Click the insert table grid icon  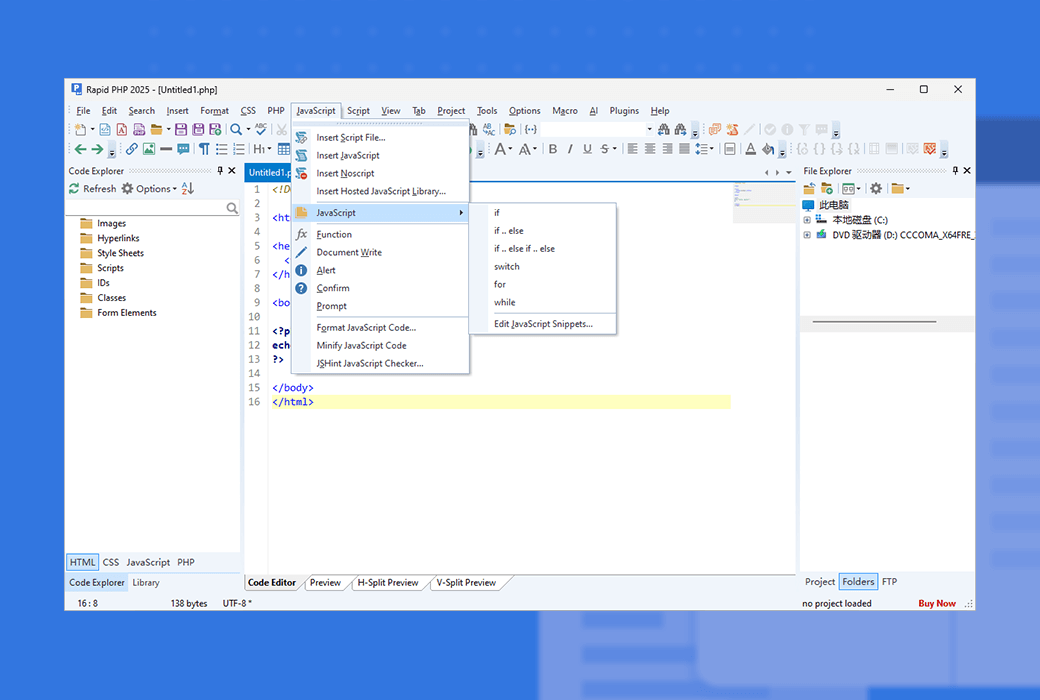[284, 149]
